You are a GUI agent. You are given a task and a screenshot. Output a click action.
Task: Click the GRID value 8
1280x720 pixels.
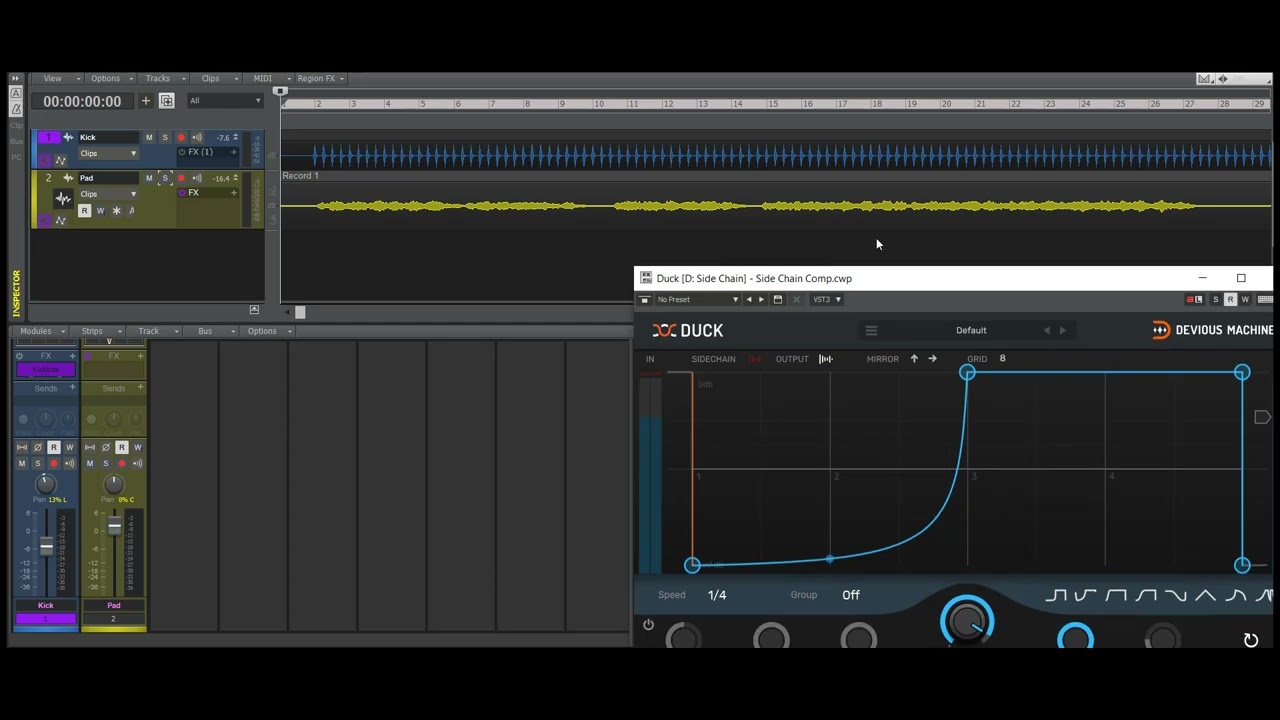(x=1002, y=358)
